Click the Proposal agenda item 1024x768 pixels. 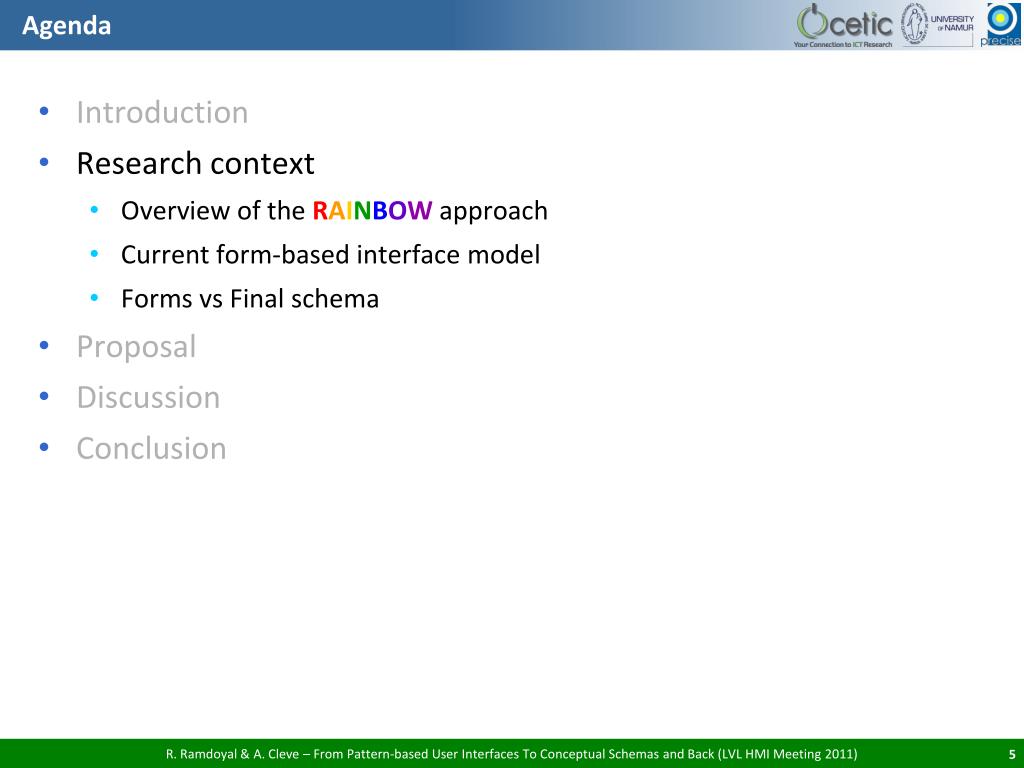coord(136,347)
